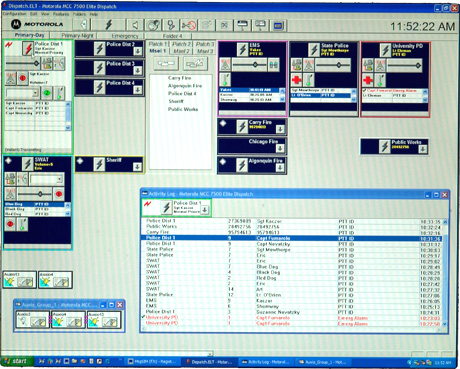Select Algonquin Fire in the Msel list
Screen dimensions: 460x369
[x=185, y=86]
